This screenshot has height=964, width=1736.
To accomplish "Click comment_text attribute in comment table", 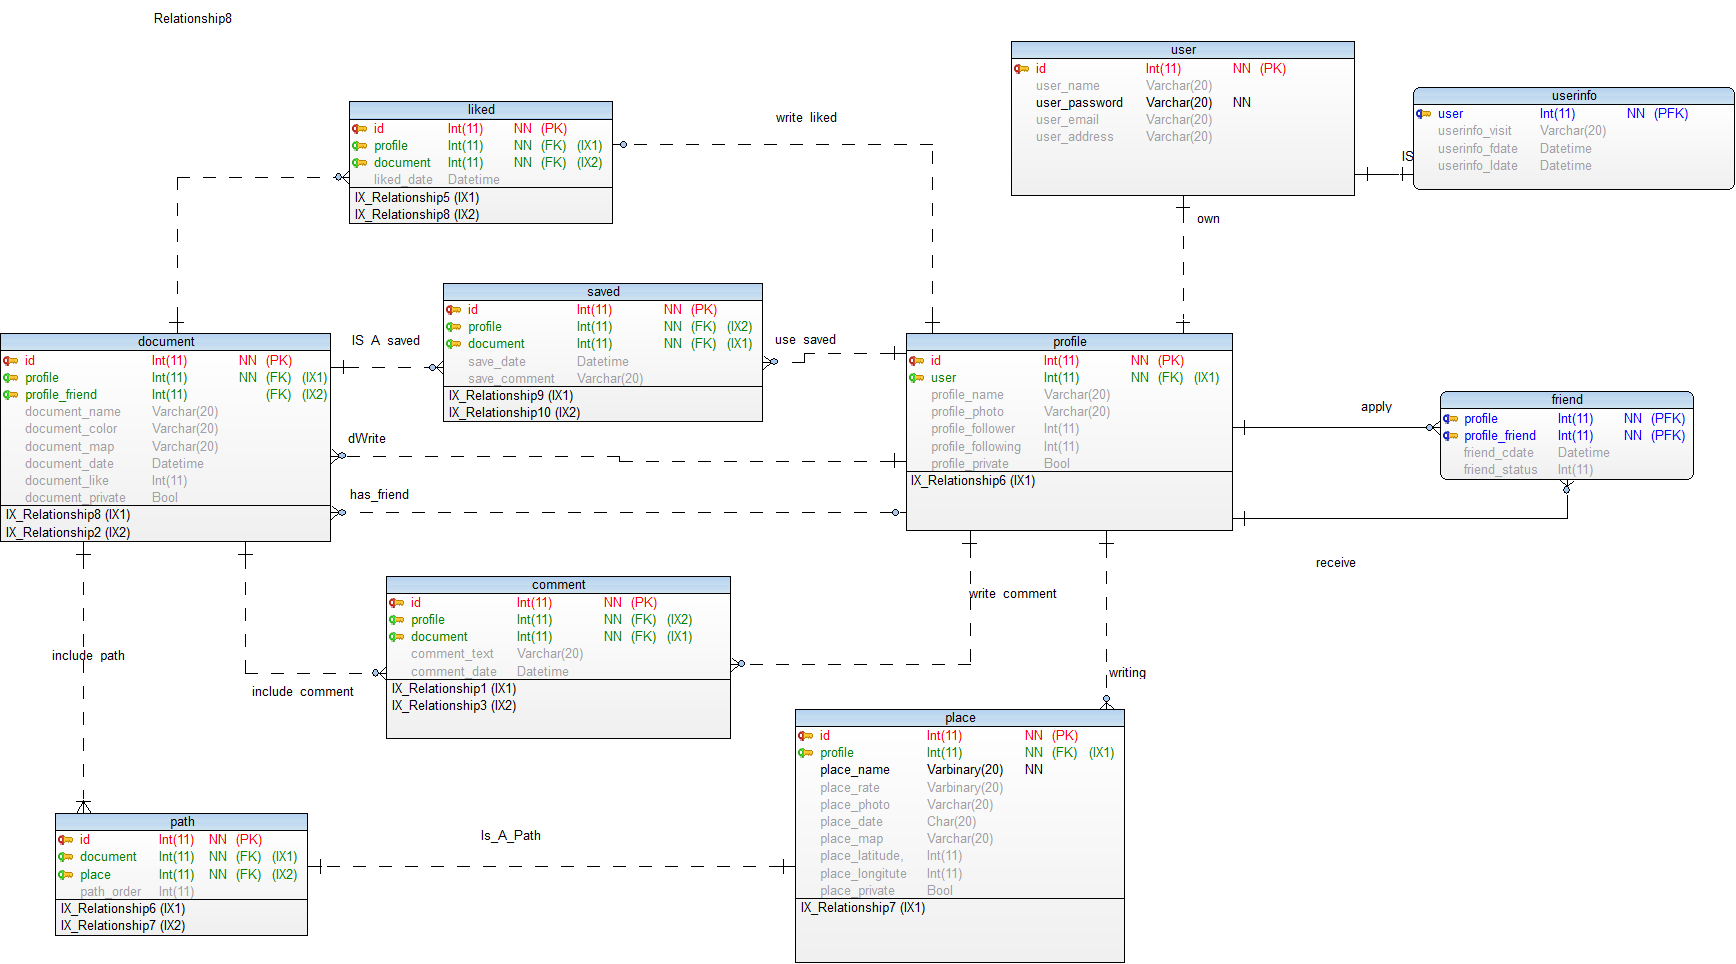I will click(x=452, y=654).
